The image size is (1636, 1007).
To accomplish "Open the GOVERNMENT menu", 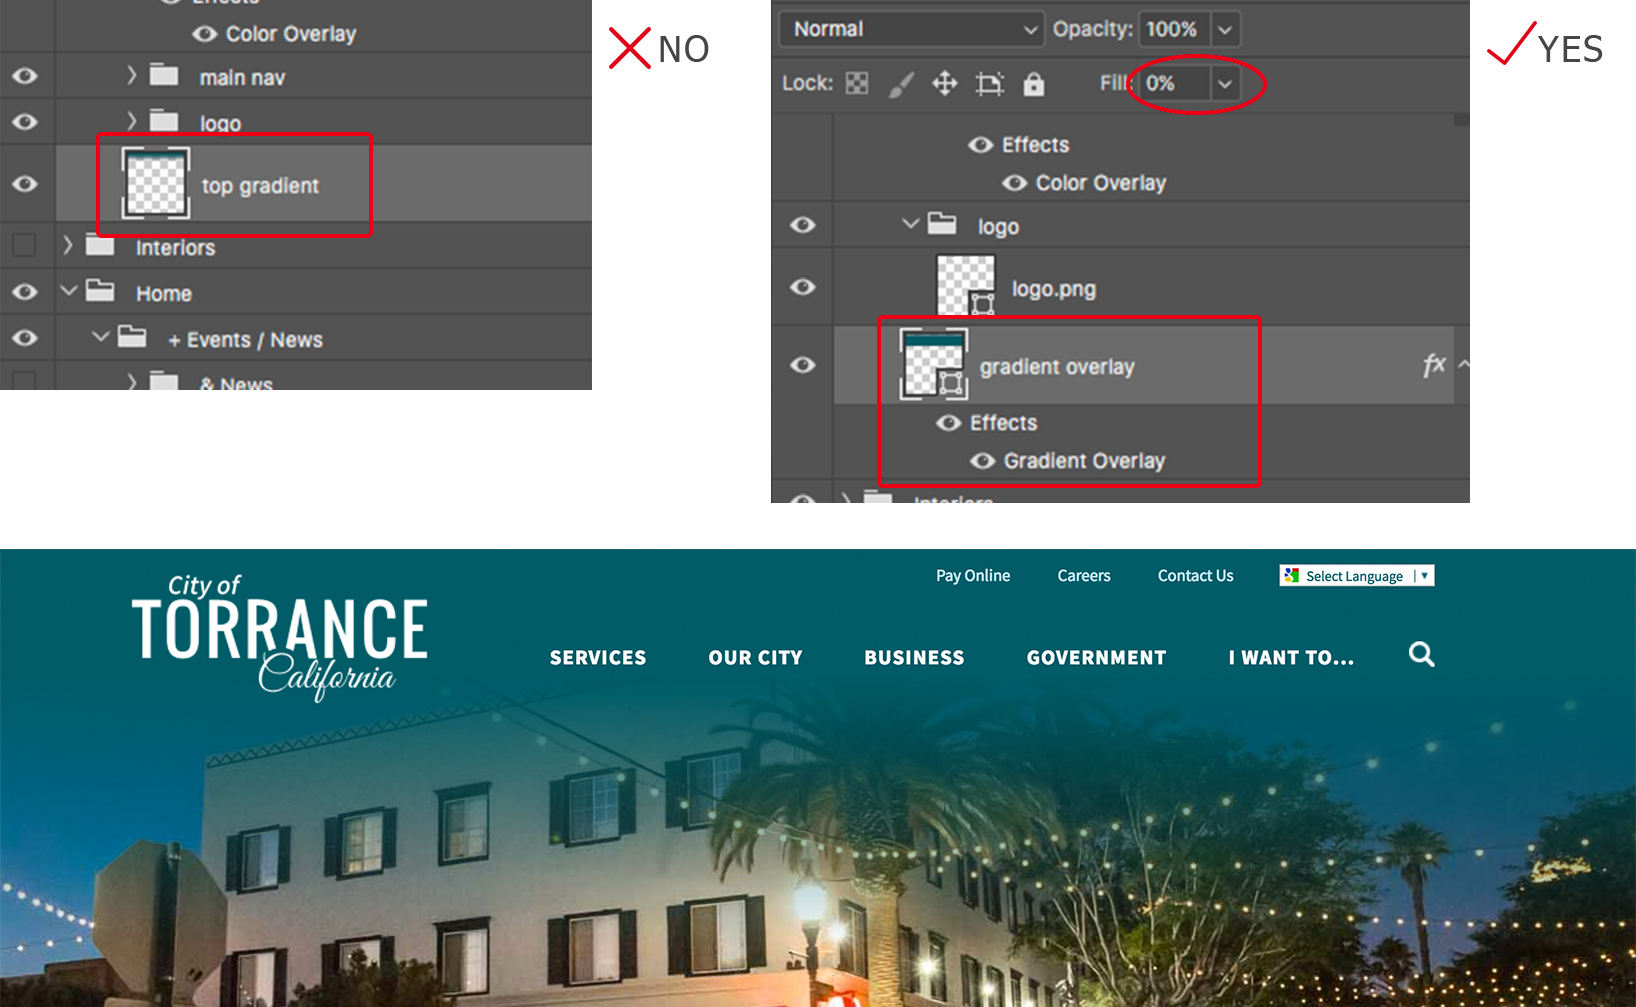I will pyautogui.click(x=1096, y=658).
